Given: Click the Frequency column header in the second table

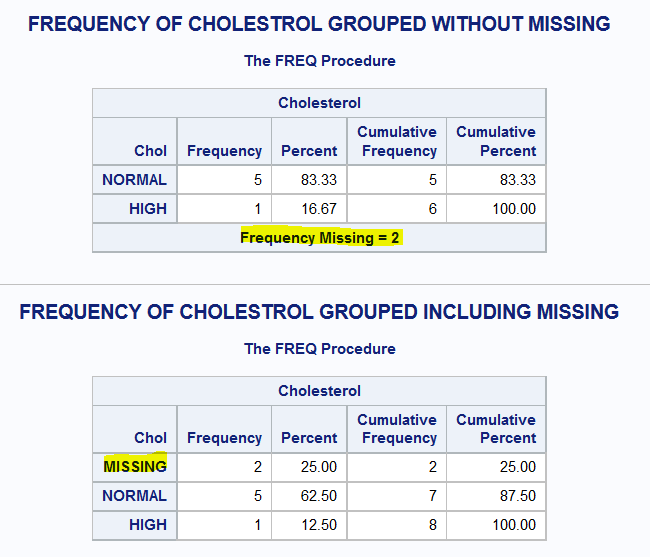Looking at the screenshot, I should [224, 438].
